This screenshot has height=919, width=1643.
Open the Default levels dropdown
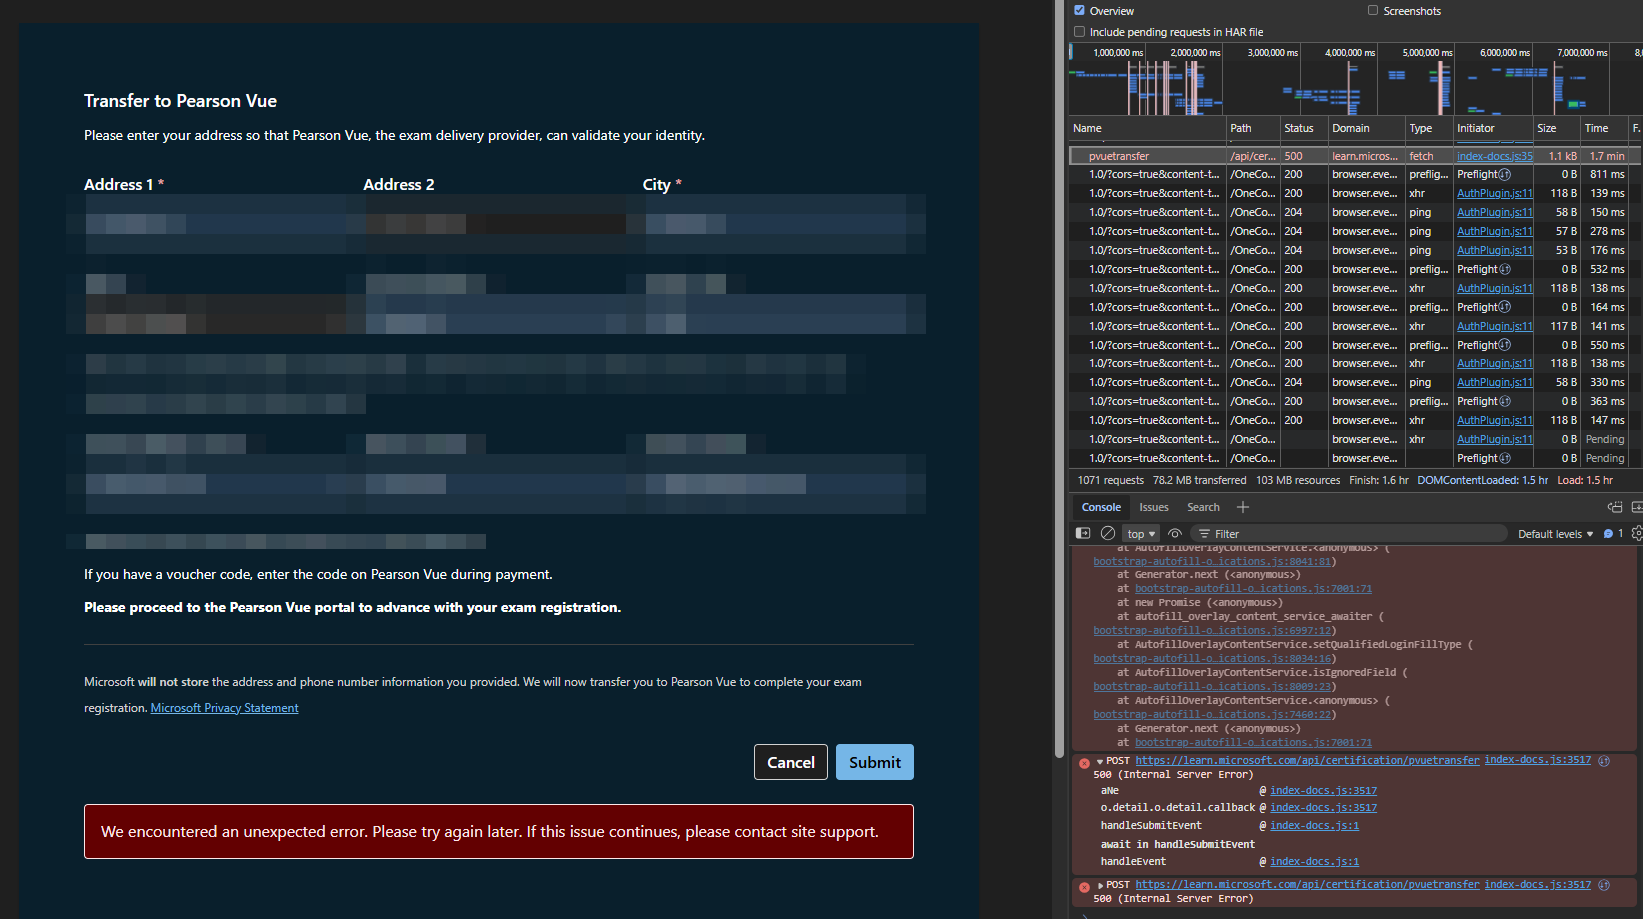[x=1555, y=534]
